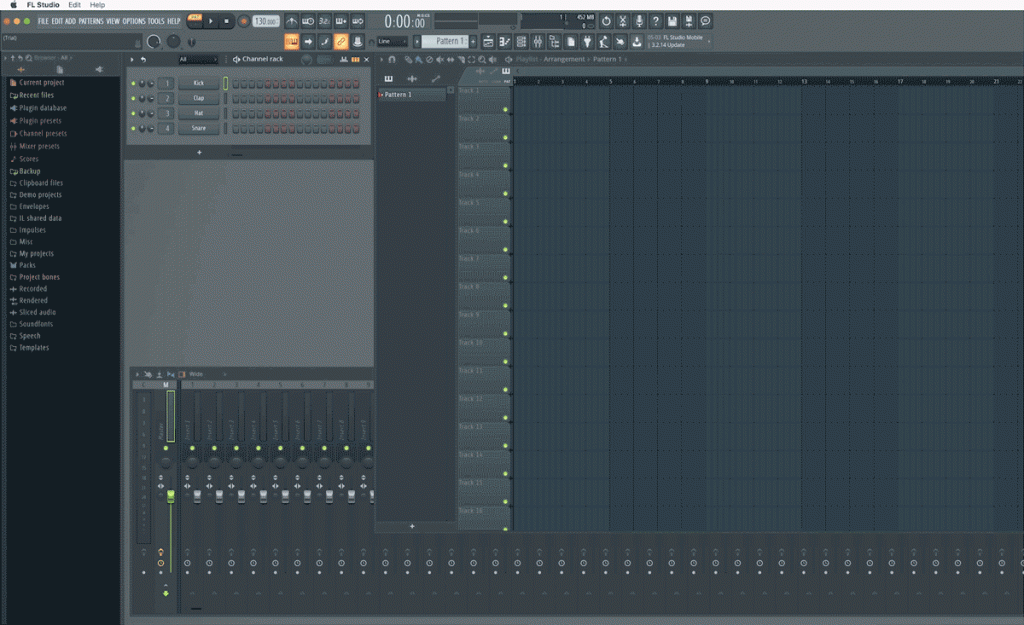Click the recording countdown icon in the toolbar
Screen dimensions: 1024x625
pyautogui.click(x=326, y=20)
